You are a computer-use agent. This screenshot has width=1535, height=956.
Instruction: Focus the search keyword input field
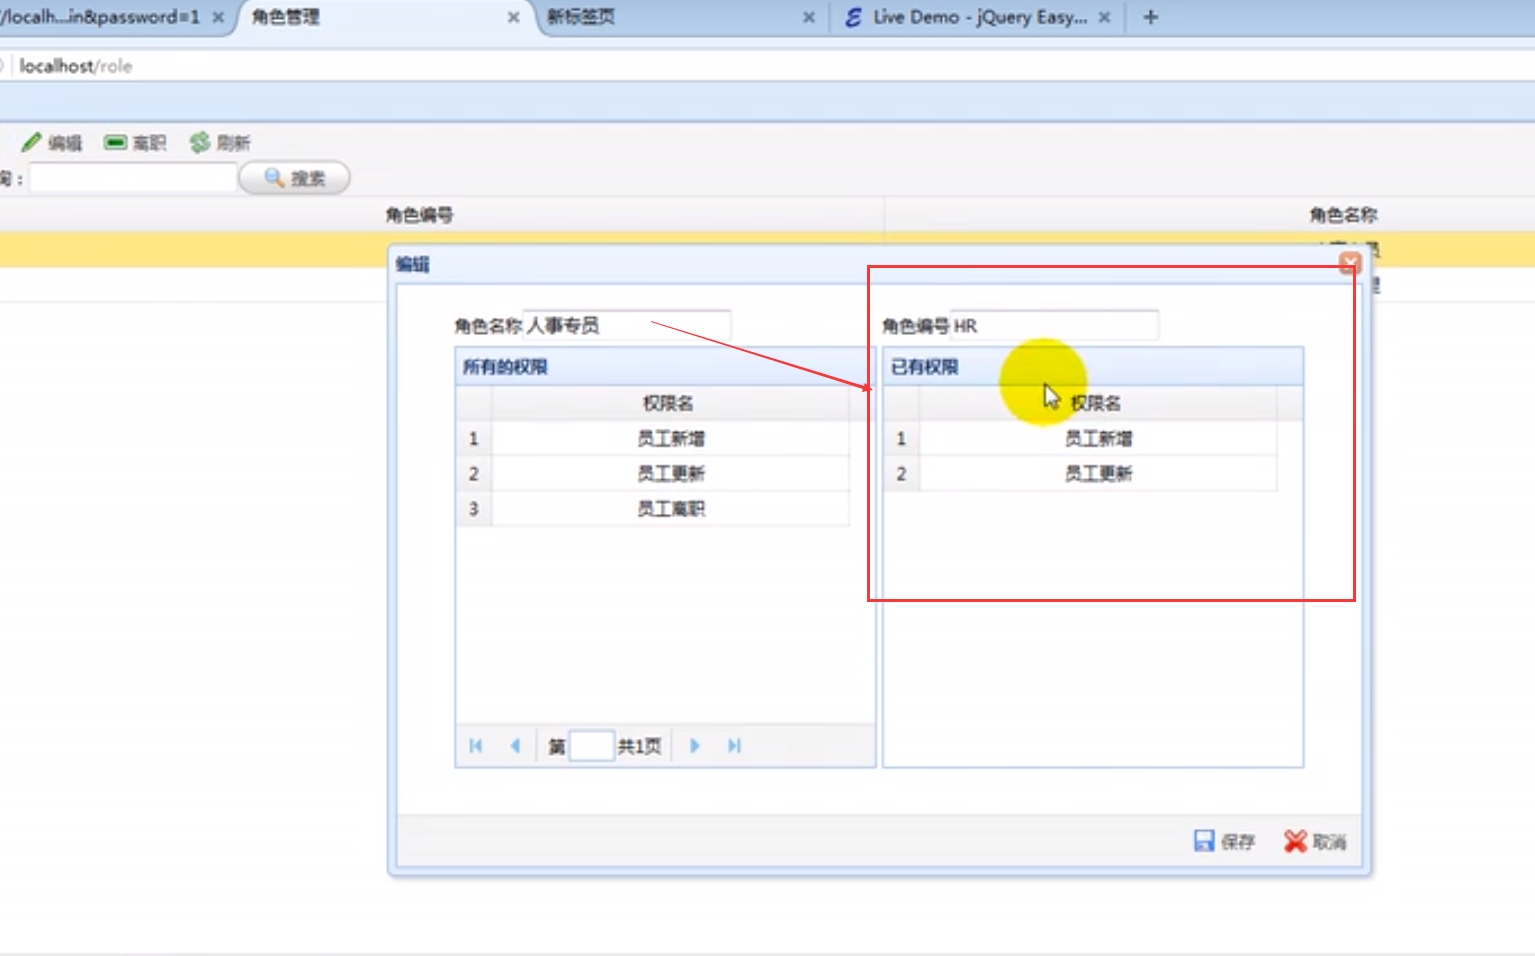click(133, 178)
